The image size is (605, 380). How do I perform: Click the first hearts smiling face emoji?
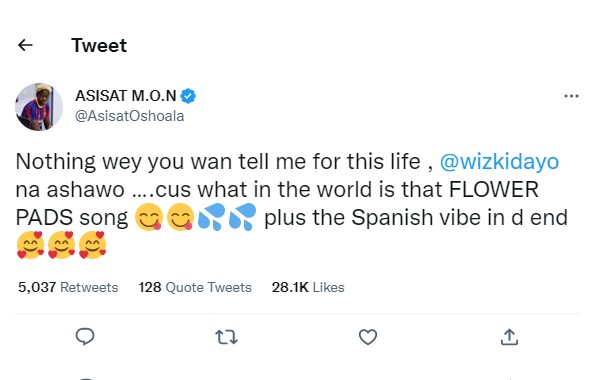pos(30,245)
